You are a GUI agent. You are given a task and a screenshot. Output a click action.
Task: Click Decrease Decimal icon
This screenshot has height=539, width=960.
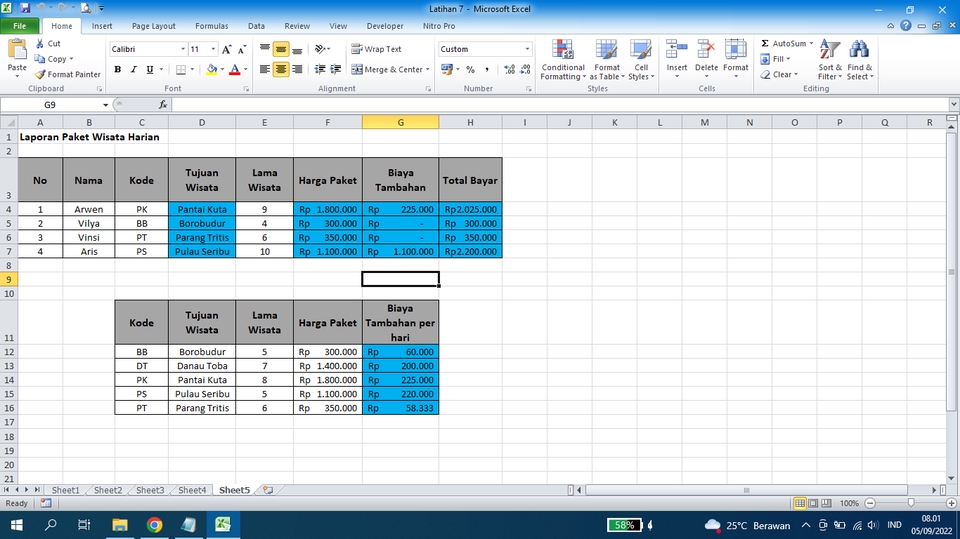(x=525, y=69)
